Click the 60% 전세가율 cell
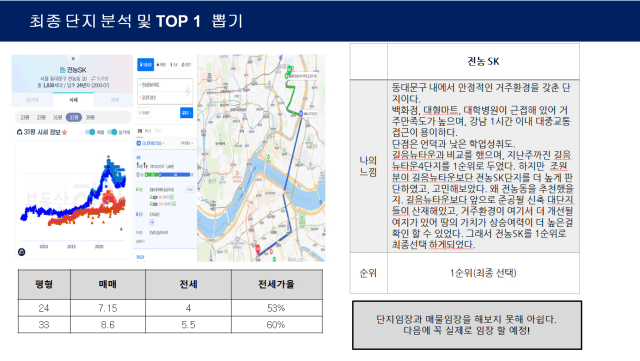The height and width of the screenshot is (361, 640). (277, 325)
